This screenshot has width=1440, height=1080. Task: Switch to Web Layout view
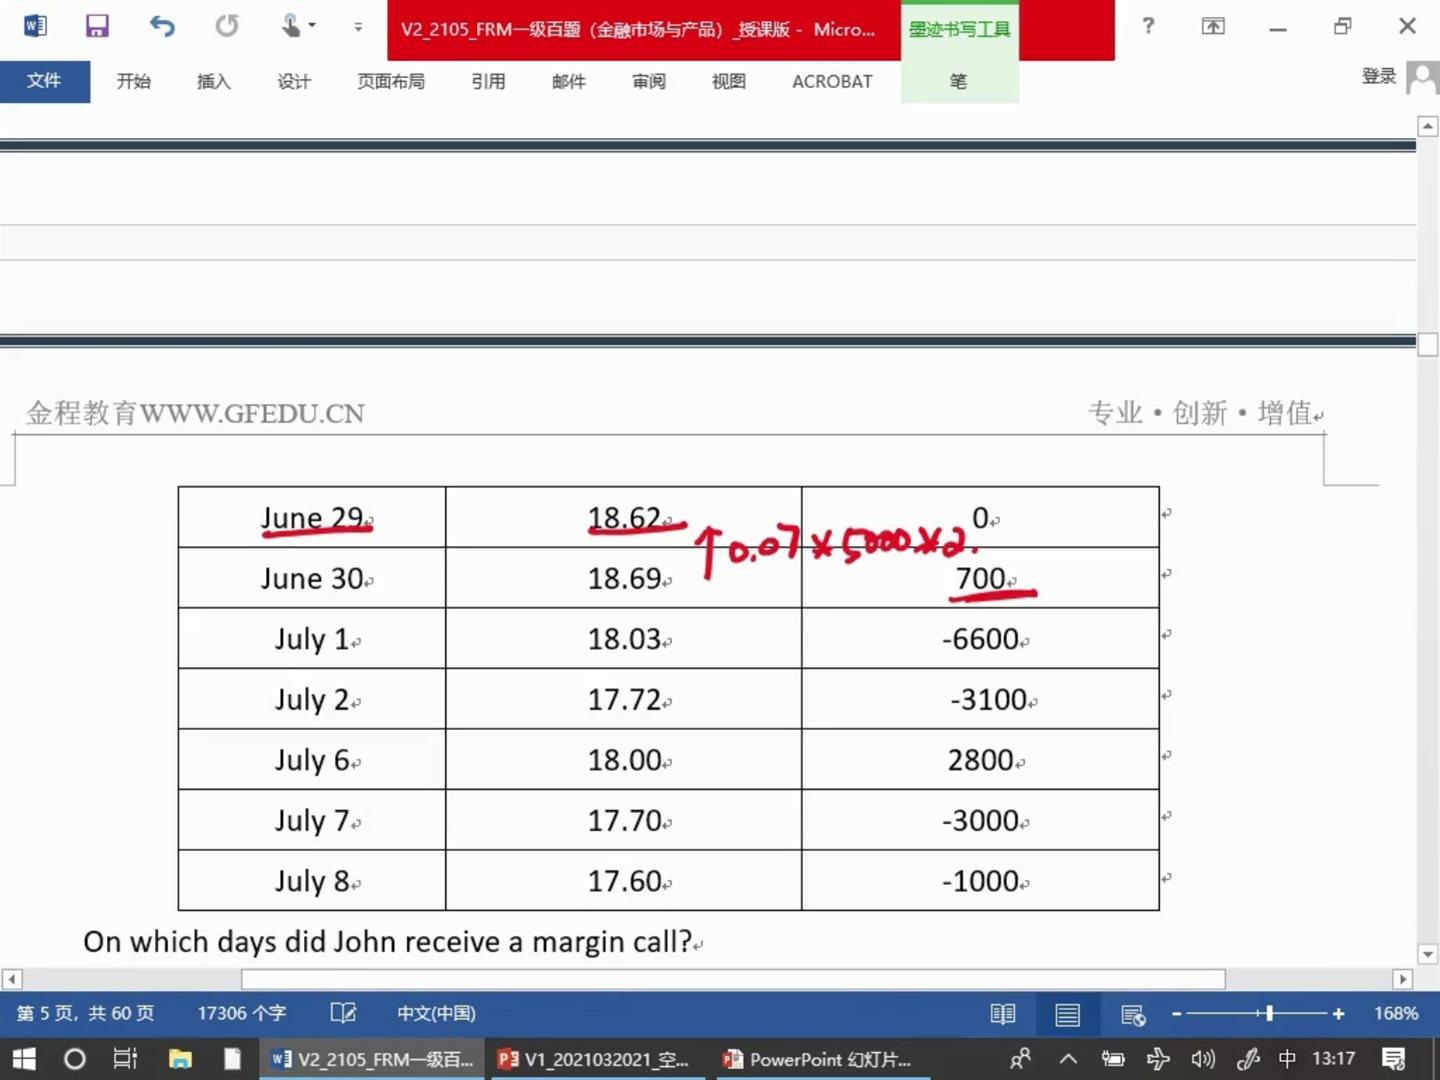pos(1132,1014)
